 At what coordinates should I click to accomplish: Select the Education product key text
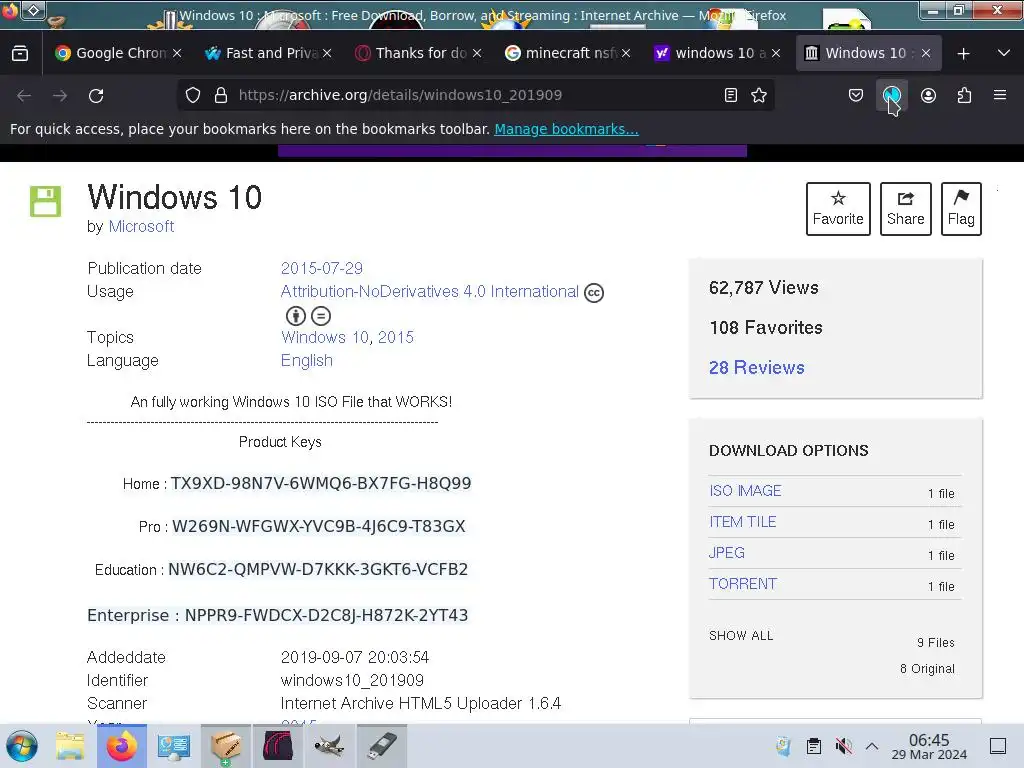tap(318, 569)
